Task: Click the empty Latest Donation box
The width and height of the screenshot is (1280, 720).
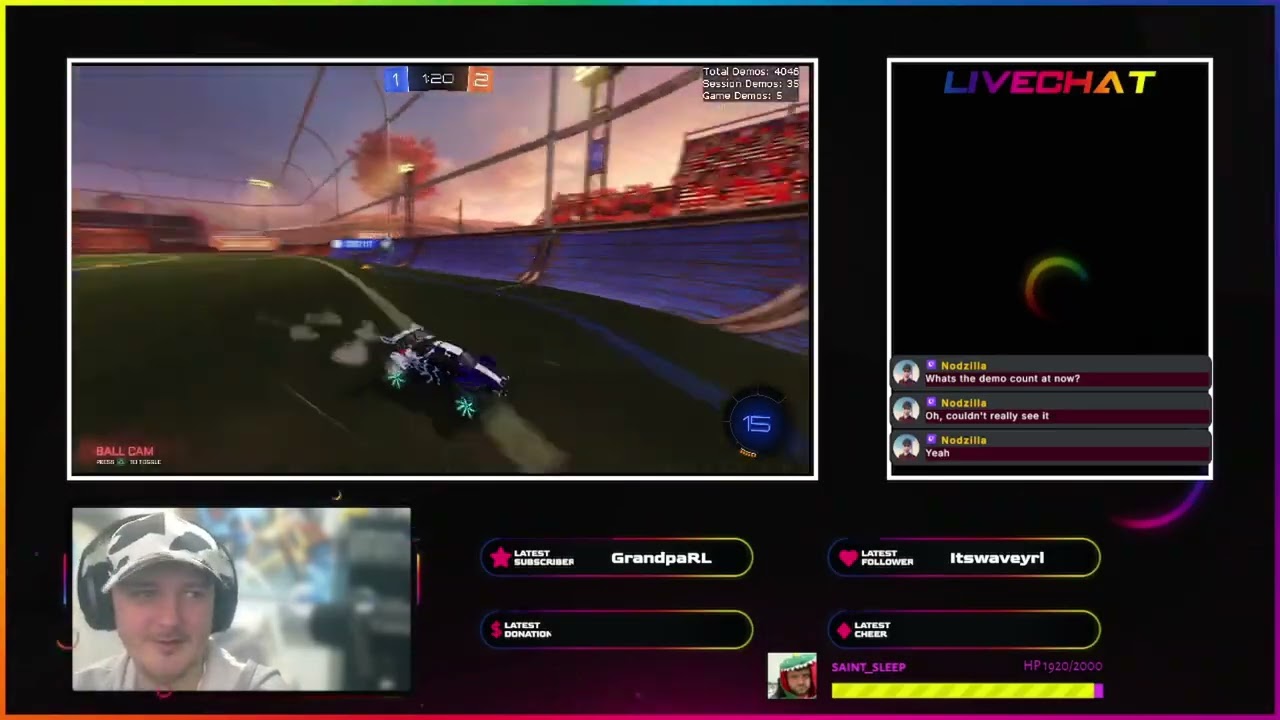Action: (x=617, y=630)
